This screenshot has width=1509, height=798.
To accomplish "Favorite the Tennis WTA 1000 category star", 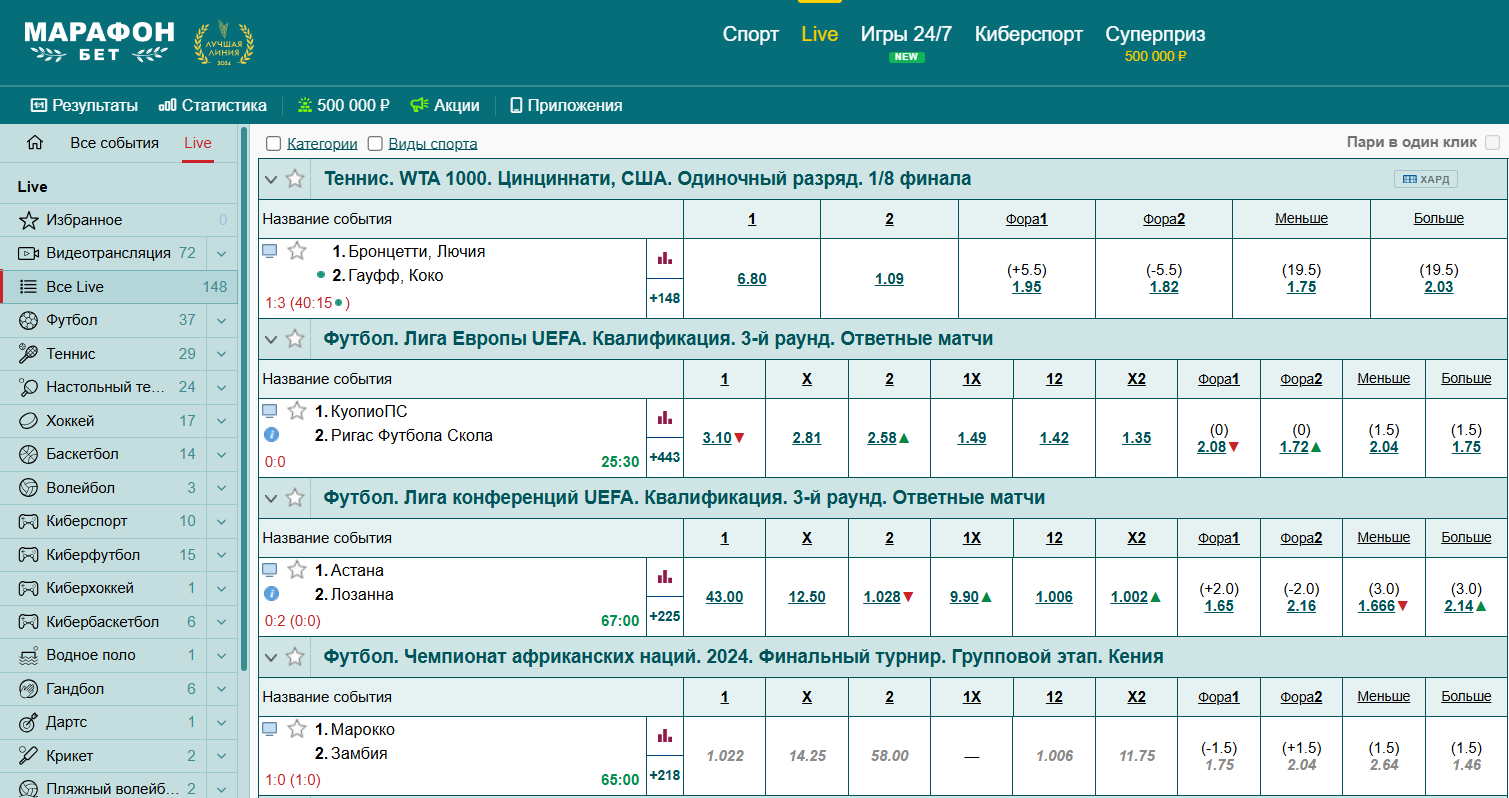I will (295, 179).
